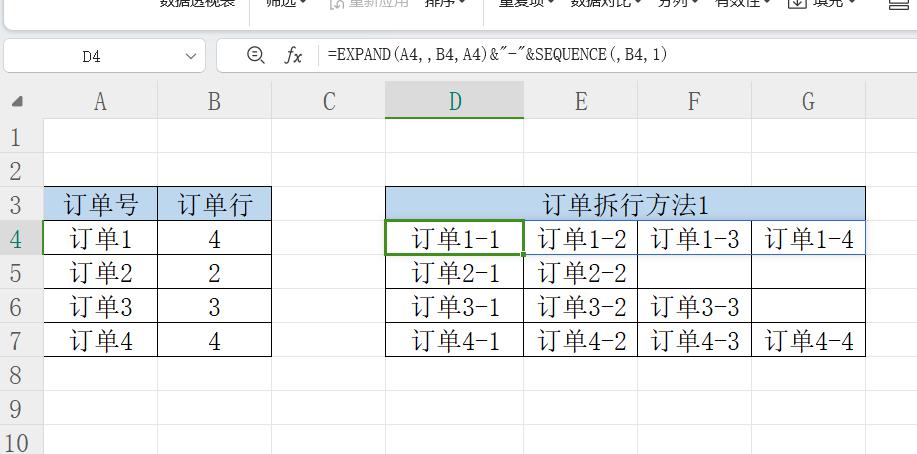Click the fx insert function icon
Screen dimensions: 917x454
pos(293,56)
